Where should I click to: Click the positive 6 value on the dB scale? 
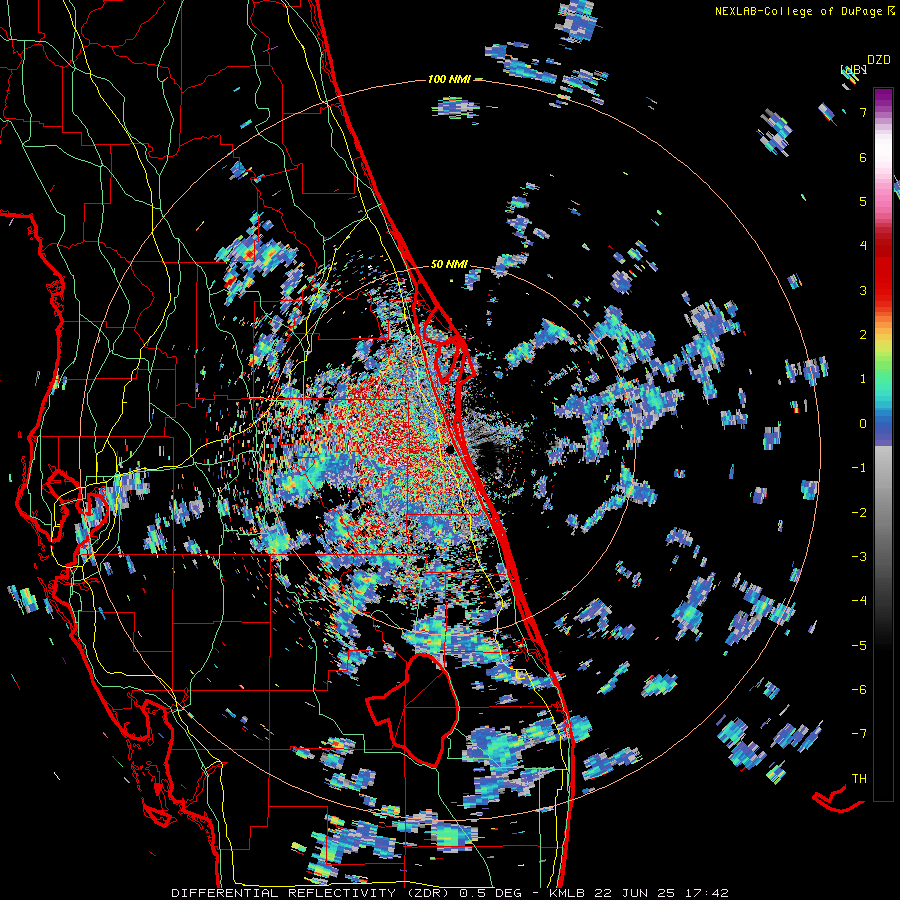pos(863,157)
